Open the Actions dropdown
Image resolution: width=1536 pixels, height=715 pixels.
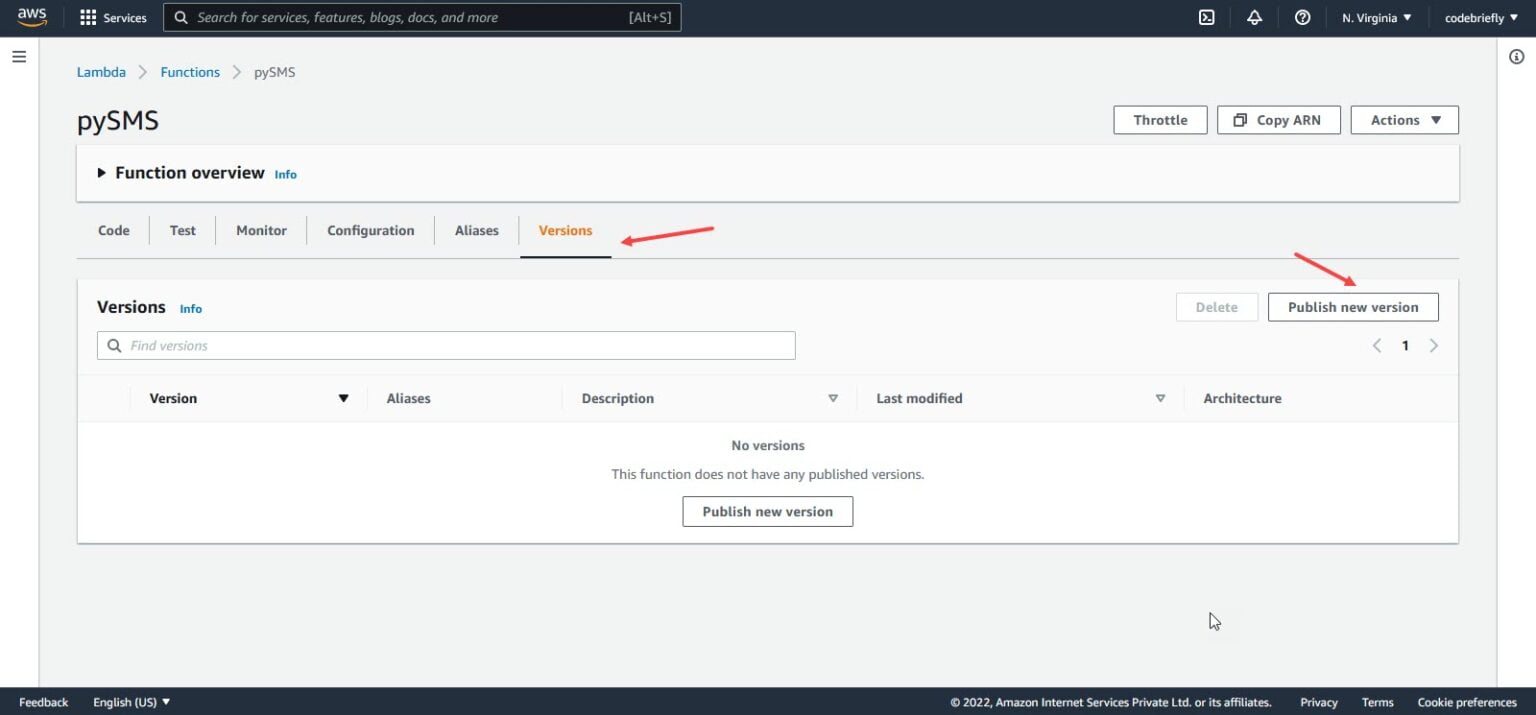tap(1404, 120)
